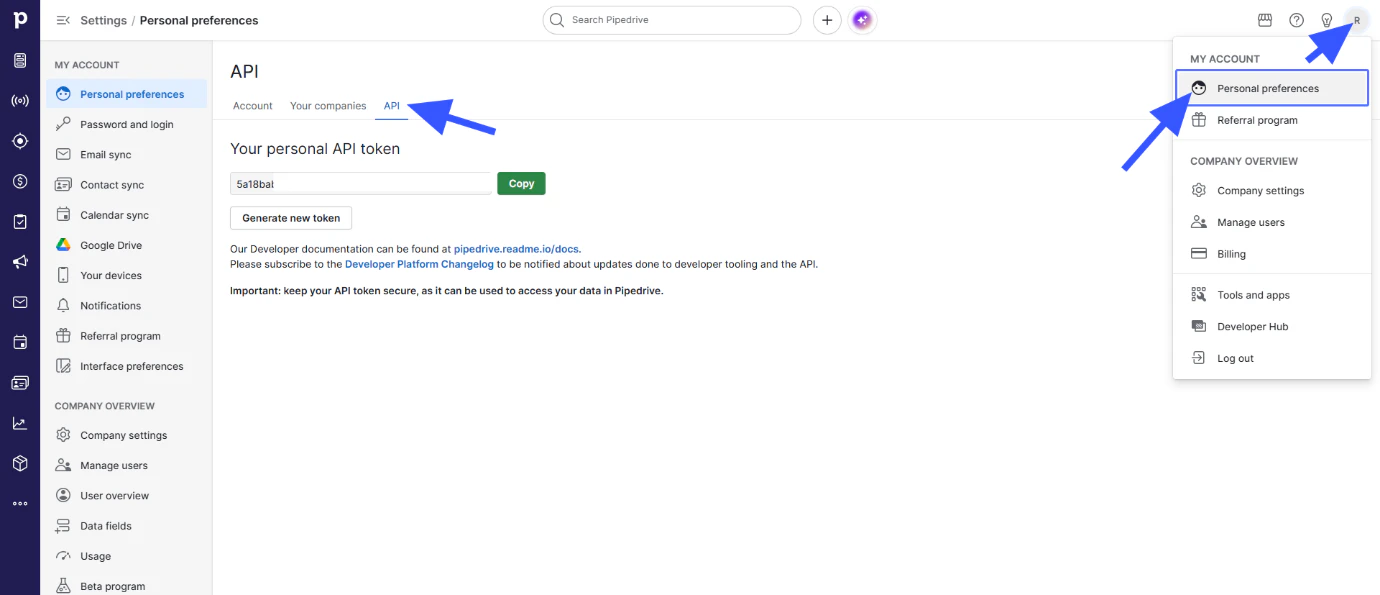Focus the Search Pipedrive field
Viewport: 1380px width, 595px height.
[x=672, y=20]
